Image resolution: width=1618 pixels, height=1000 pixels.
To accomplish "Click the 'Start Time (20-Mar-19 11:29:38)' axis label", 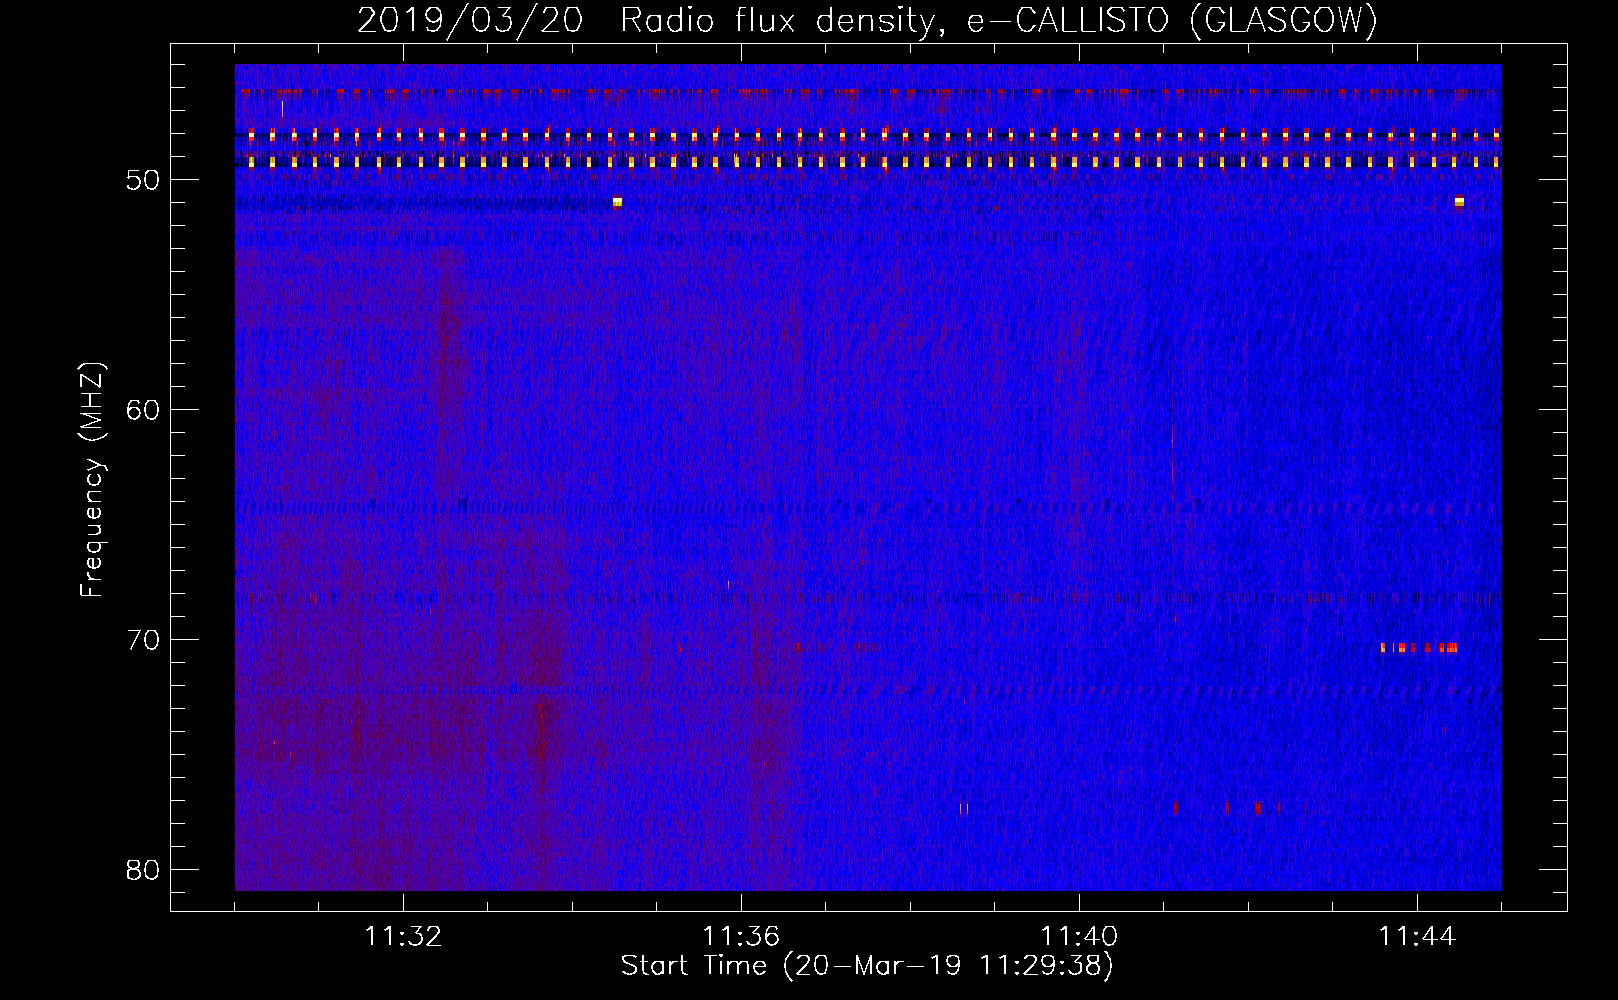I will click(867, 966).
